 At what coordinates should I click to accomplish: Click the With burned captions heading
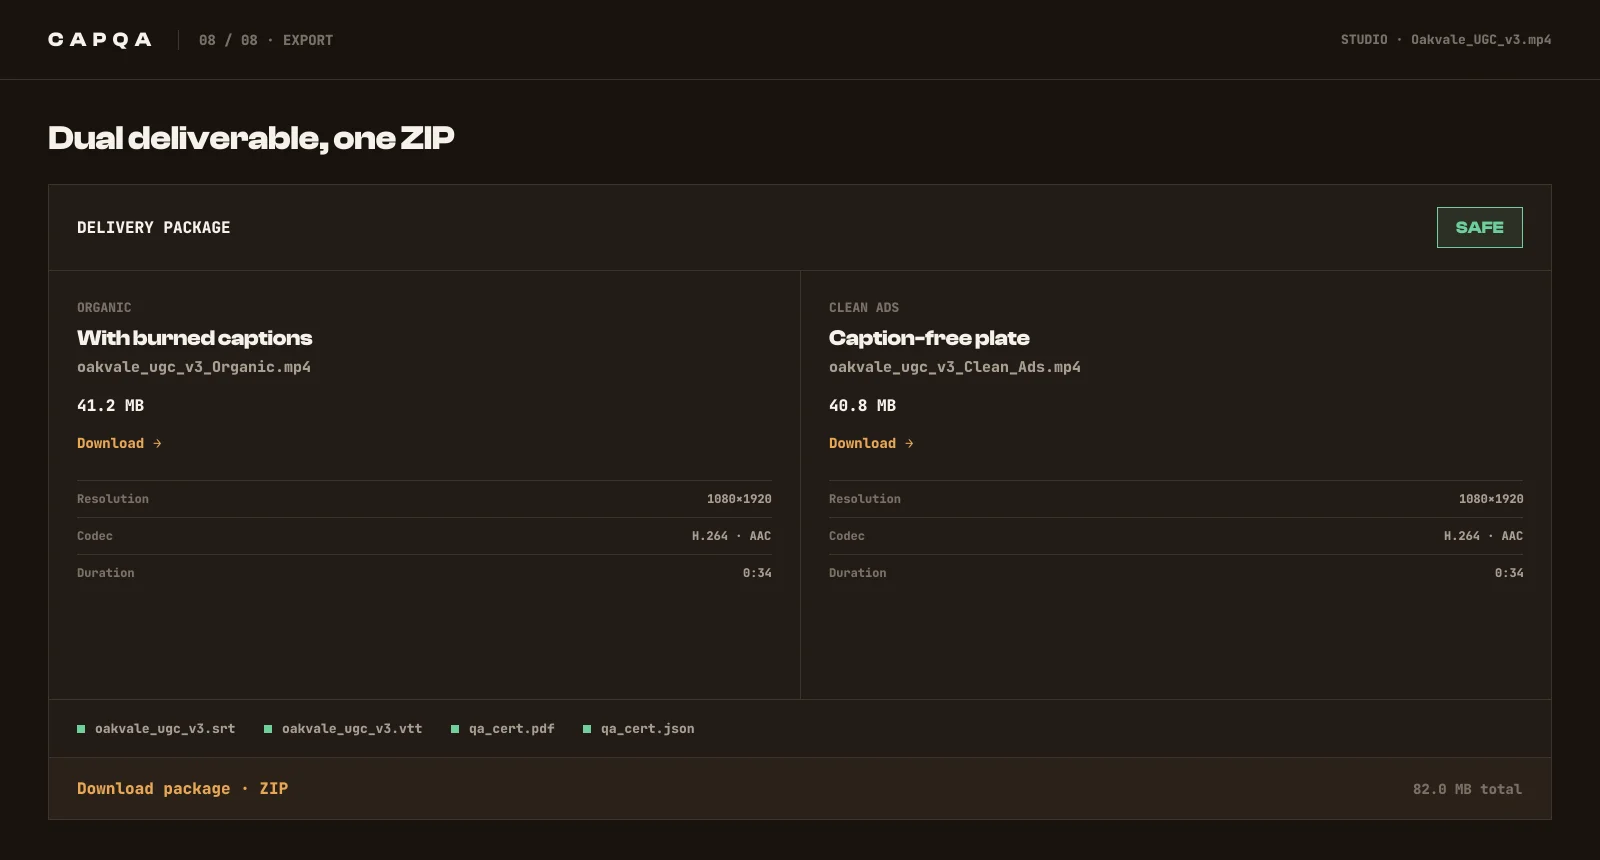coord(195,338)
